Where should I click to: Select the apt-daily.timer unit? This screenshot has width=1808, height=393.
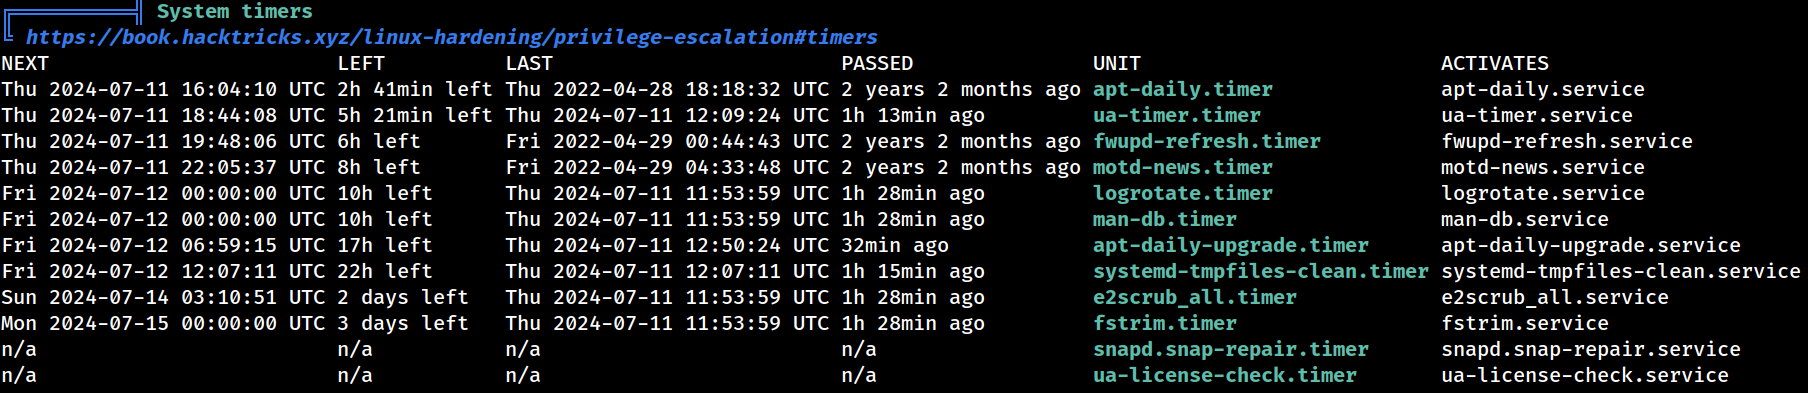(x=1183, y=89)
